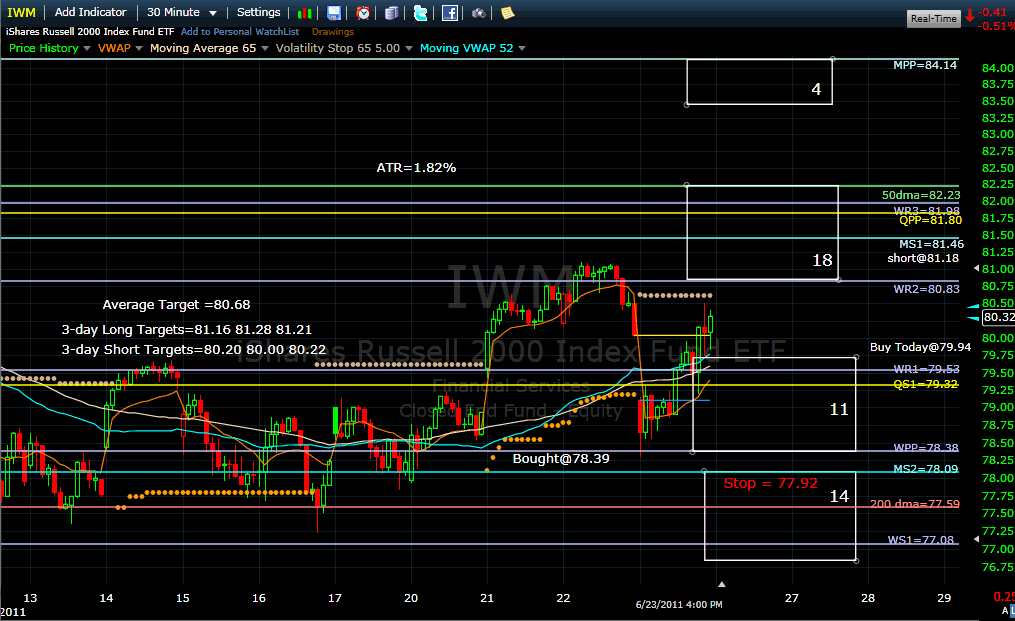Select the 'short@81.18' annotation
Screen dimensions: 1015x621
click(x=923, y=258)
